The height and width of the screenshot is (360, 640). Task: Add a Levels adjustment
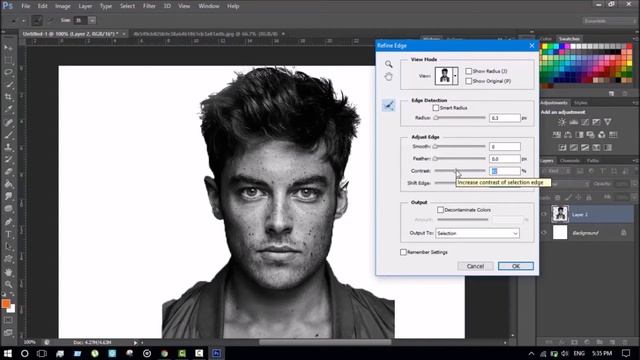pyautogui.click(x=573, y=122)
